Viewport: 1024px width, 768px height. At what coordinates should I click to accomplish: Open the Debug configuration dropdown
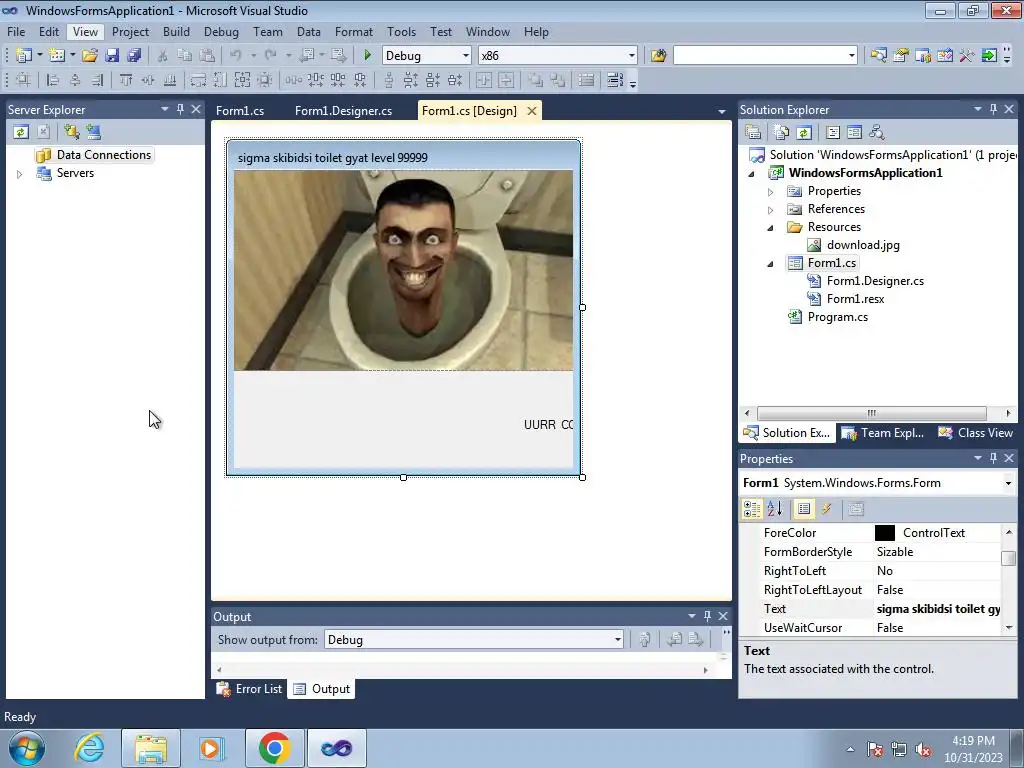click(x=466, y=56)
